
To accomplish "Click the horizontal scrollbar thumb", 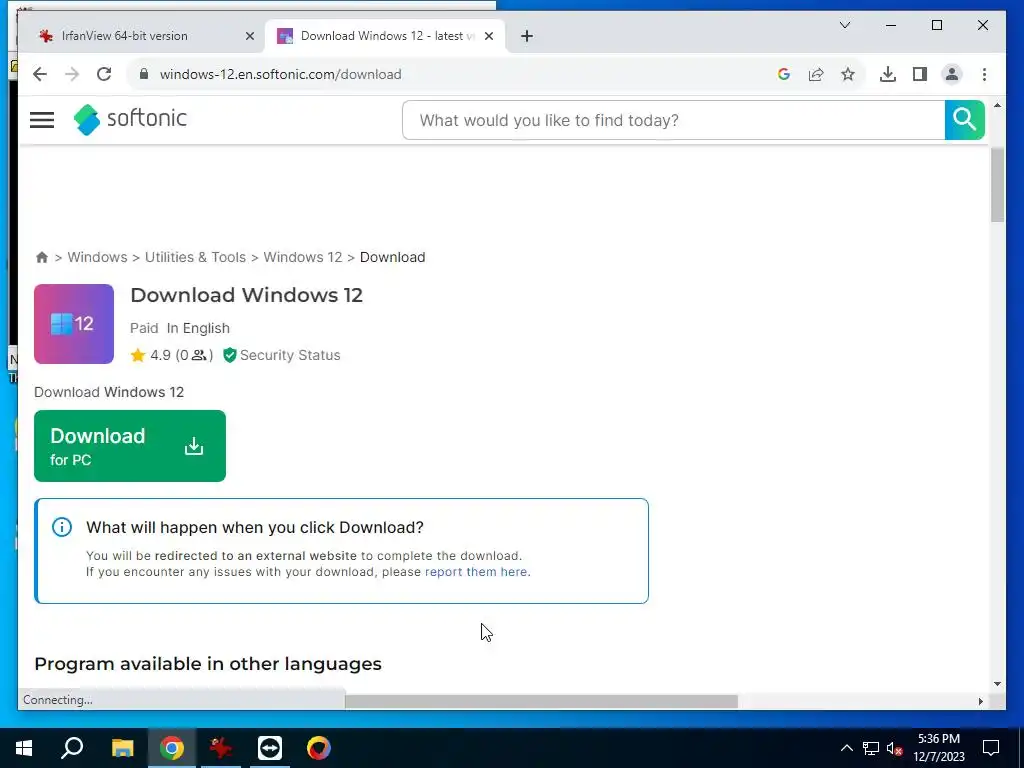I will [x=541, y=701].
